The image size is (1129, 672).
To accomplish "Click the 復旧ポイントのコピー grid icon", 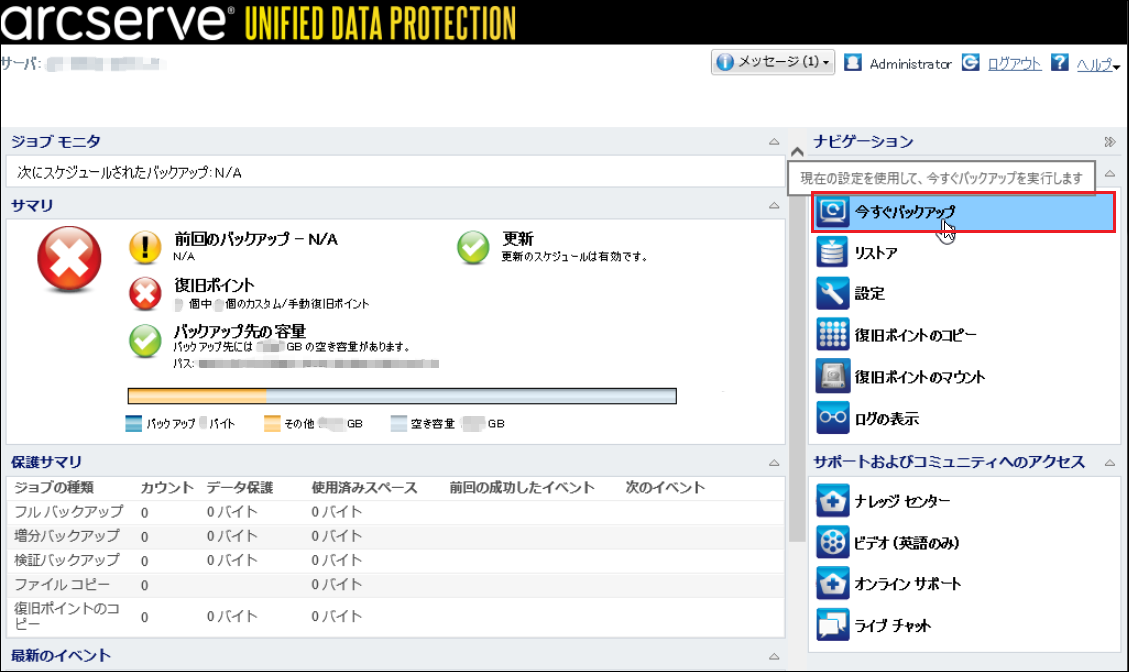I will pos(832,335).
